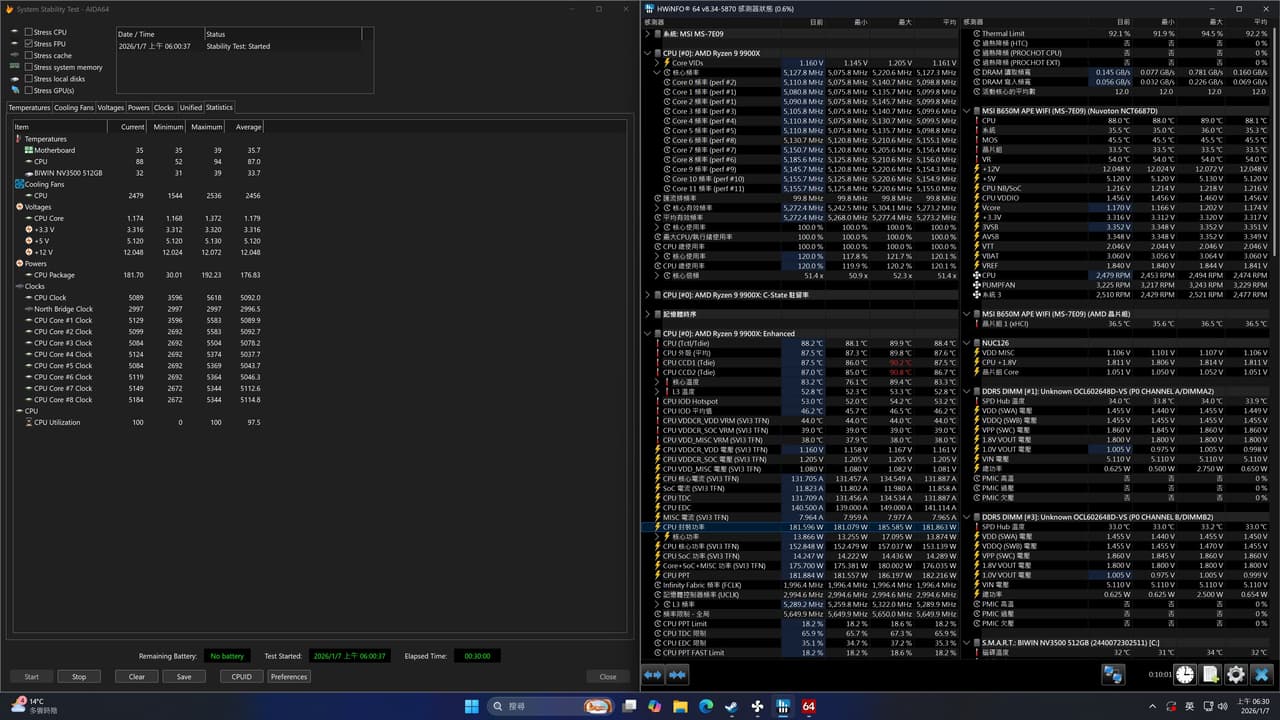The height and width of the screenshot is (720, 1280).
Task: Click the taskbar search box
Action: pyautogui.click(x=552, y=706)
